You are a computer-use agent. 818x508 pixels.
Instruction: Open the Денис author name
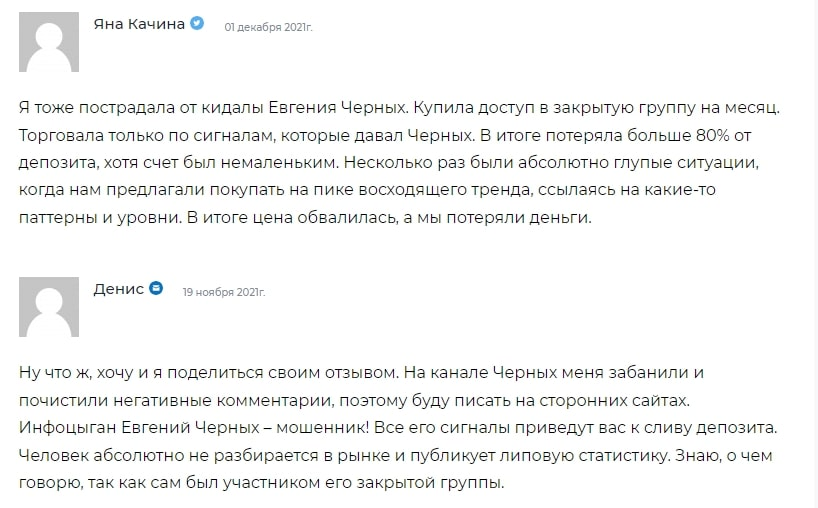point(118,289)
